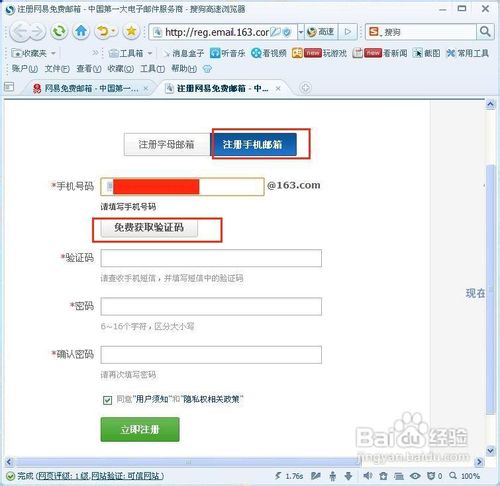Click the browser forward arrow button
This screenshot has width=500, height=486.
pyautogui.click(x=37, y=32)
